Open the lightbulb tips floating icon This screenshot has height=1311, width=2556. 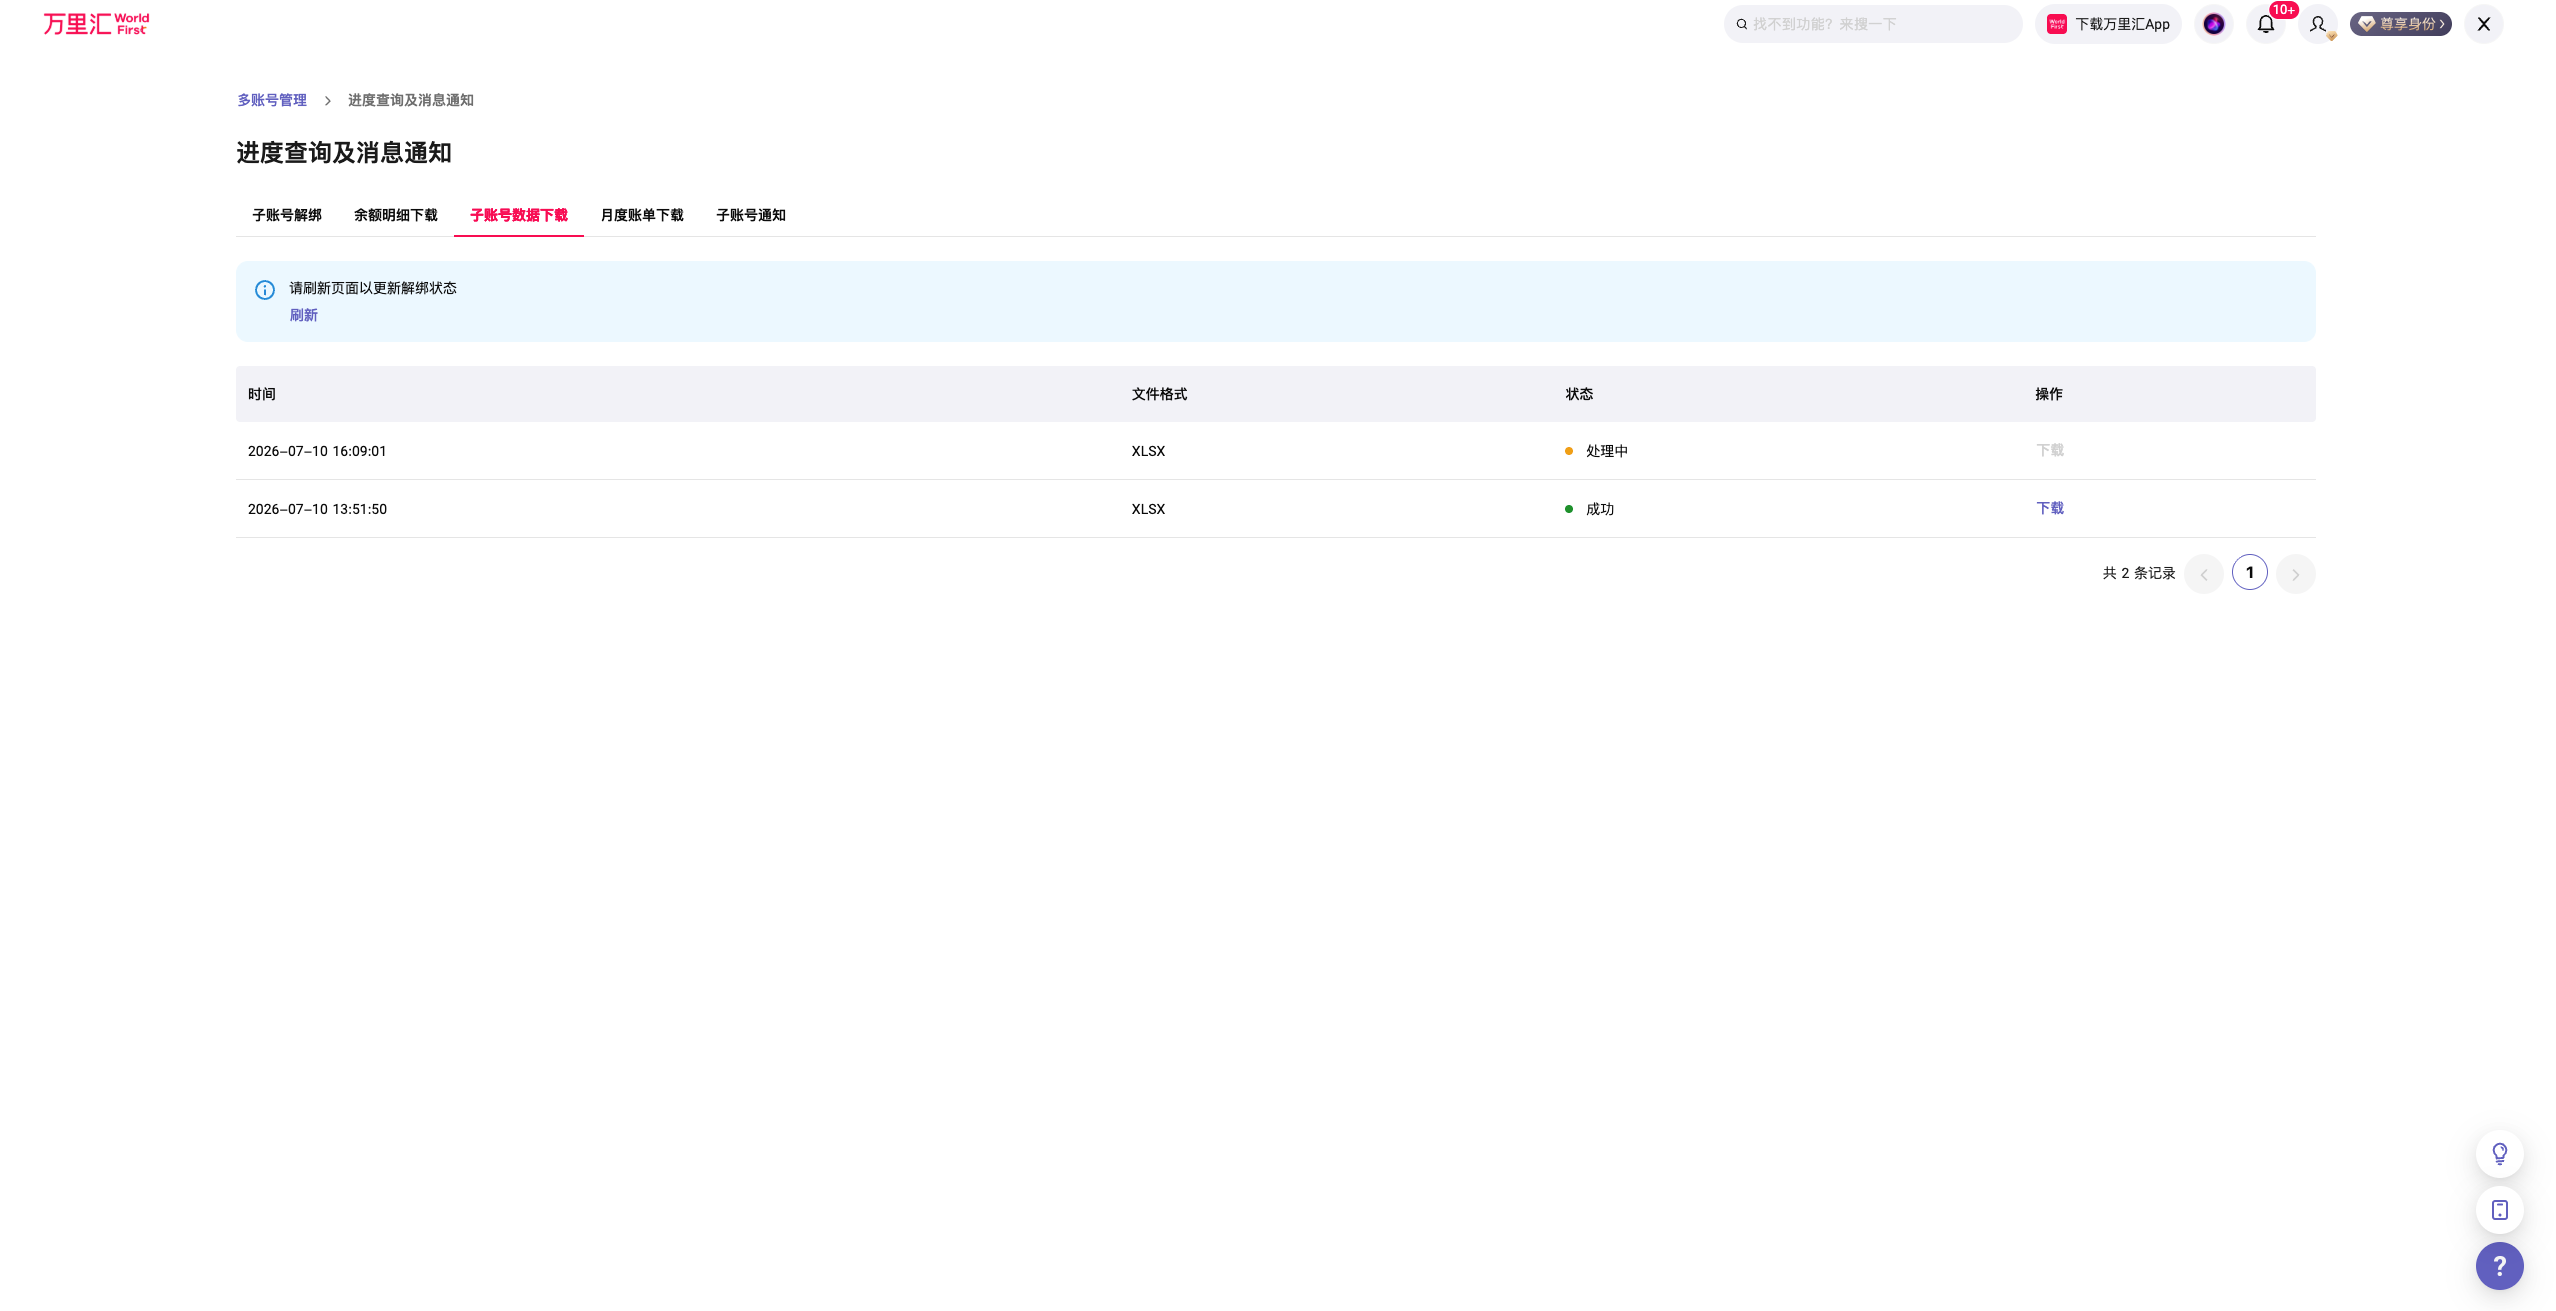[x=2499, y=1154]
